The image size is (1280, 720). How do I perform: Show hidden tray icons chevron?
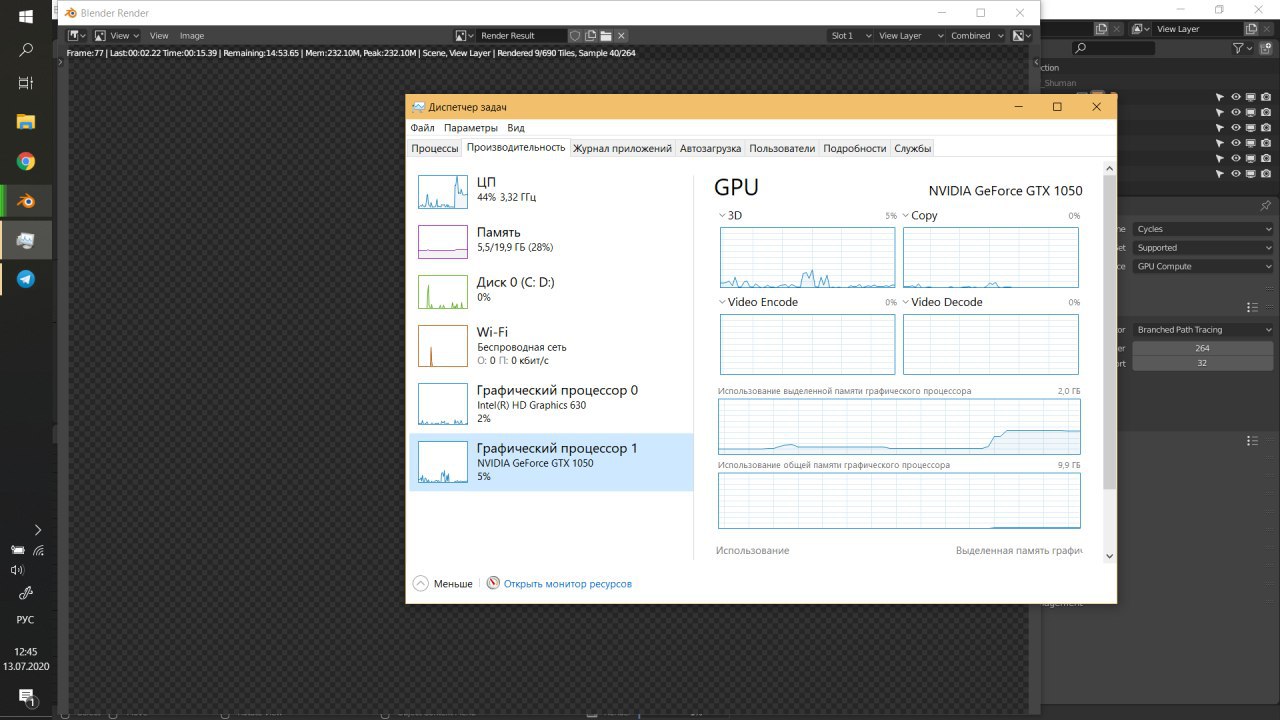pos(38,530)
